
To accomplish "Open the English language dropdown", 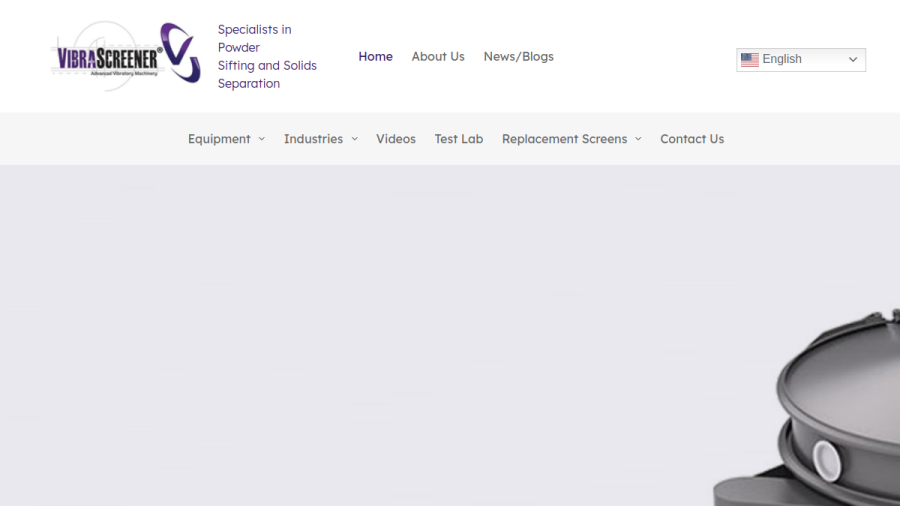I will (801, 60).
